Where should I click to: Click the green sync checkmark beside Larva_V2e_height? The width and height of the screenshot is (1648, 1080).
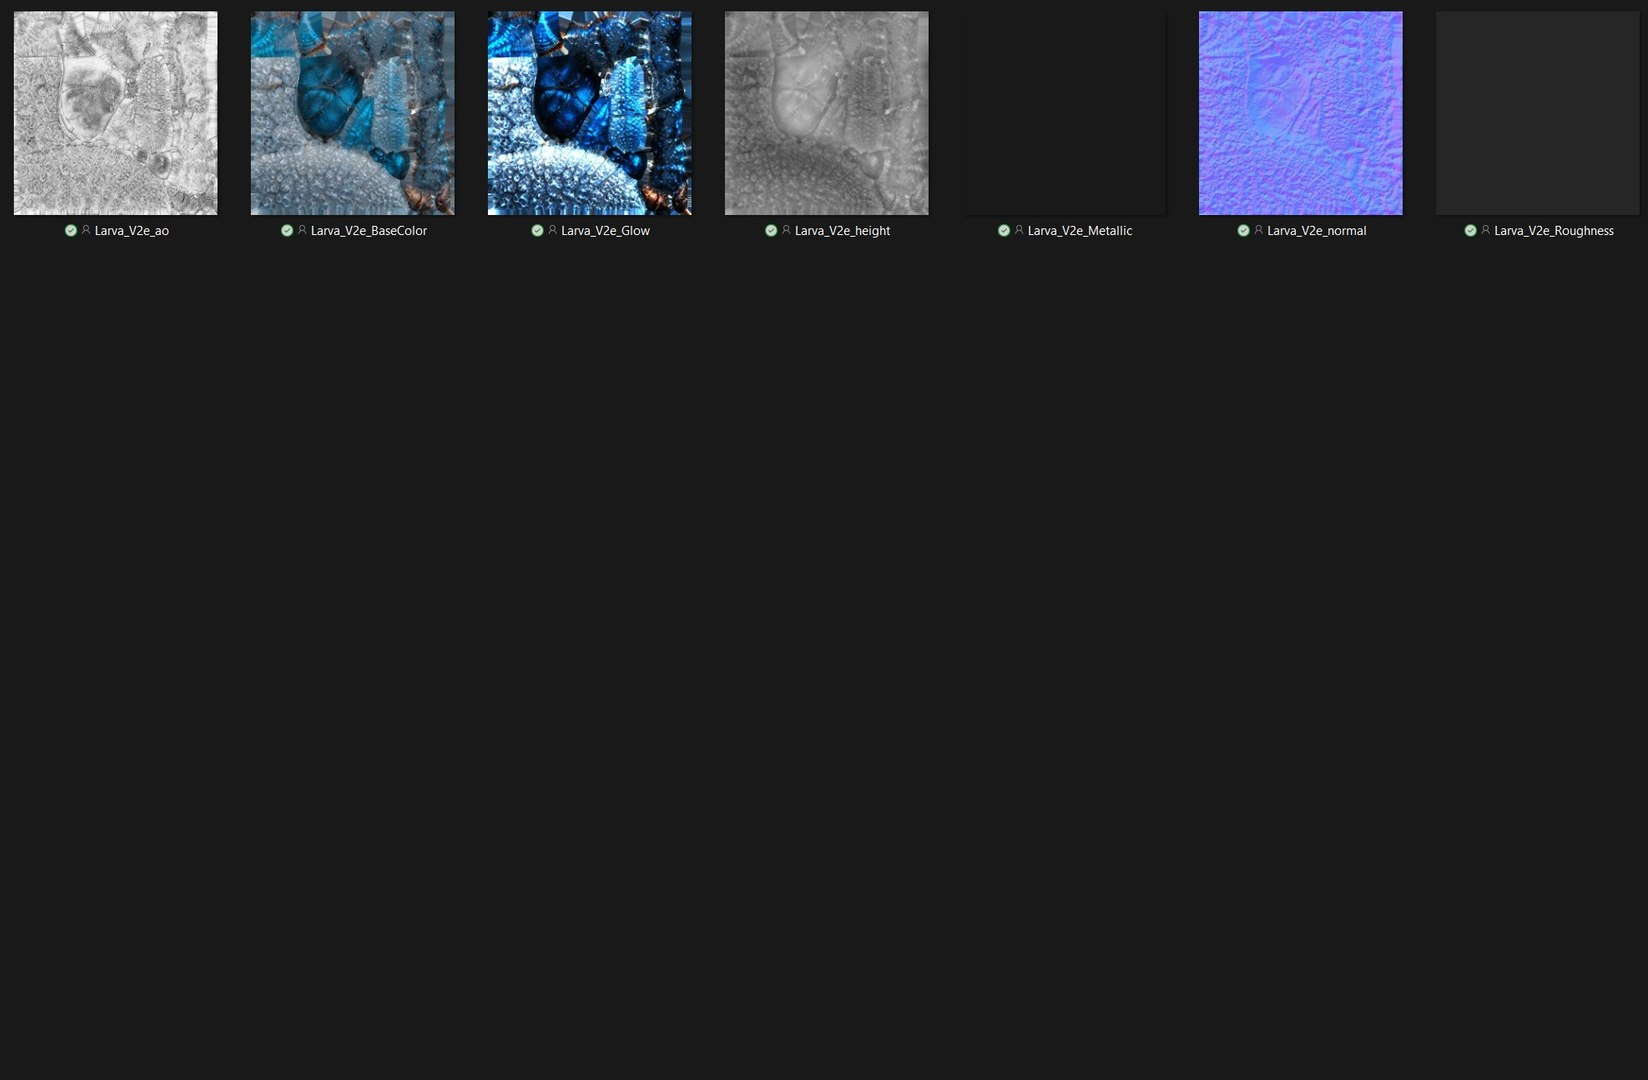coord(771,231)
